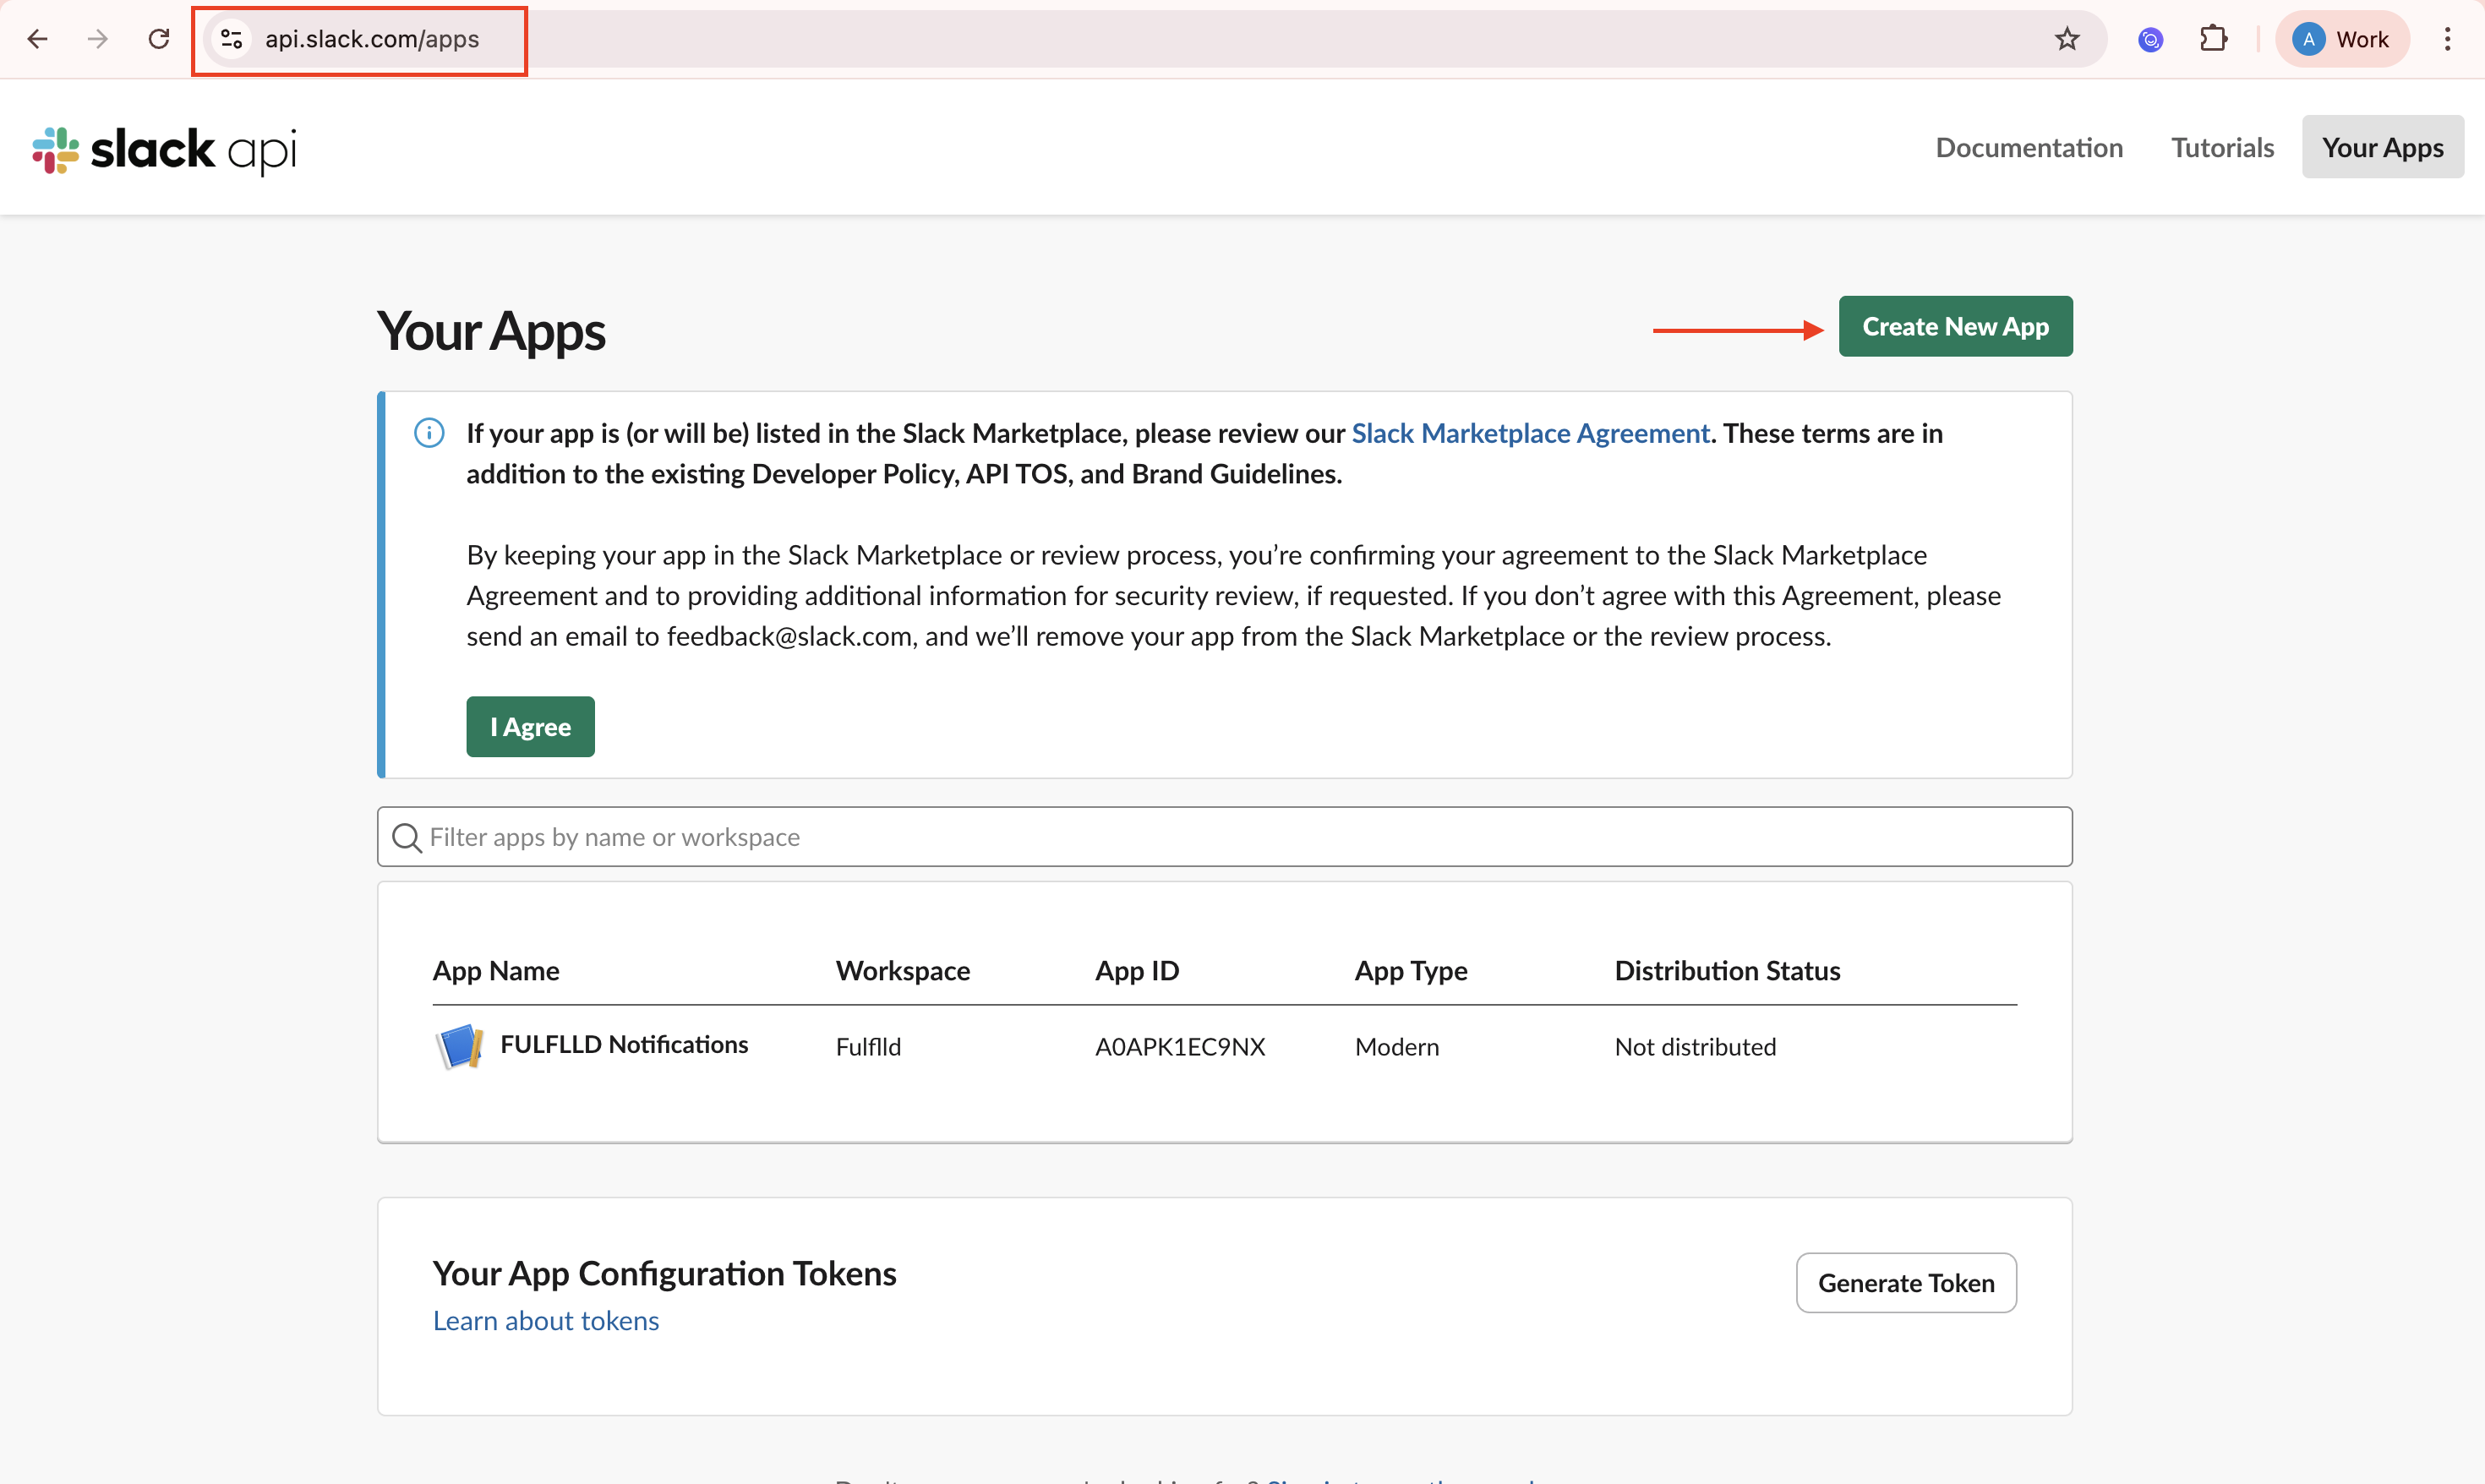Bookmark this page with star icon
This screenshot has width=2485, height=1484.
click(x=2067, y=39)
